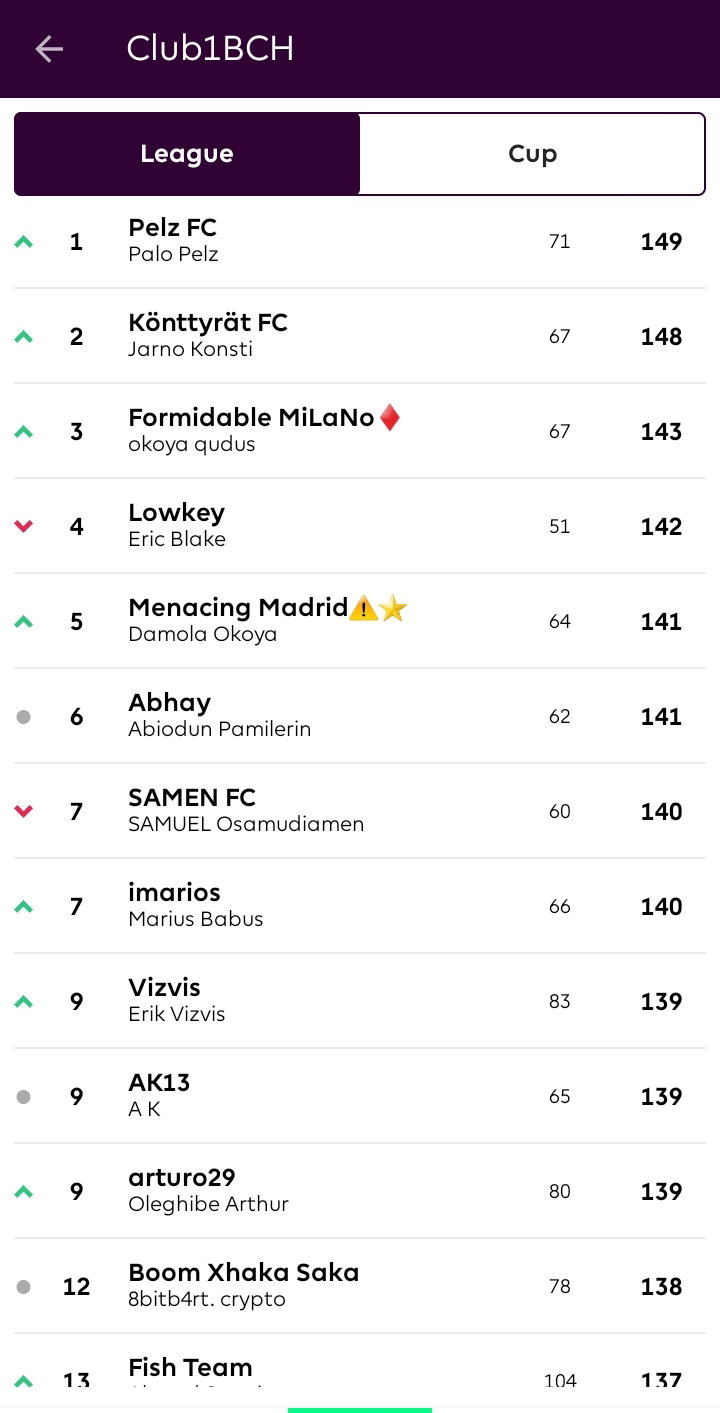Click star emoji after Menacing Madrid
Image resolution: width=720 pixels, height=1413 pixels.
[x=394, y=608]
